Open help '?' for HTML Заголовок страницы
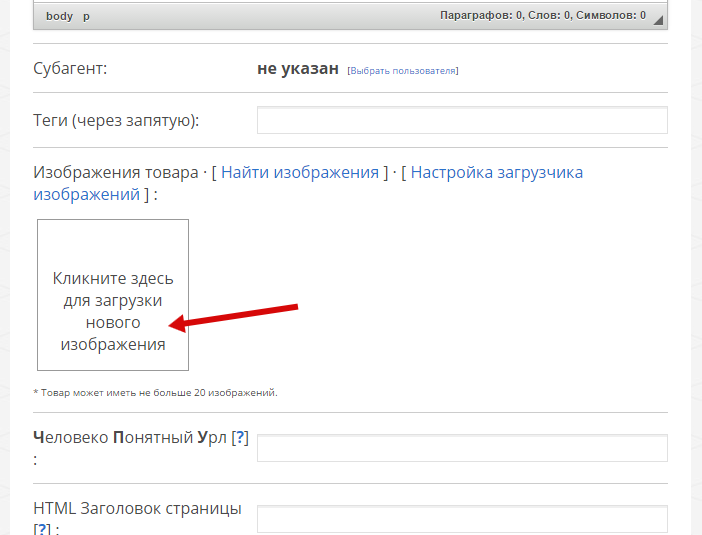This screenshot has width=702, height=535. [x=42, y=529]
